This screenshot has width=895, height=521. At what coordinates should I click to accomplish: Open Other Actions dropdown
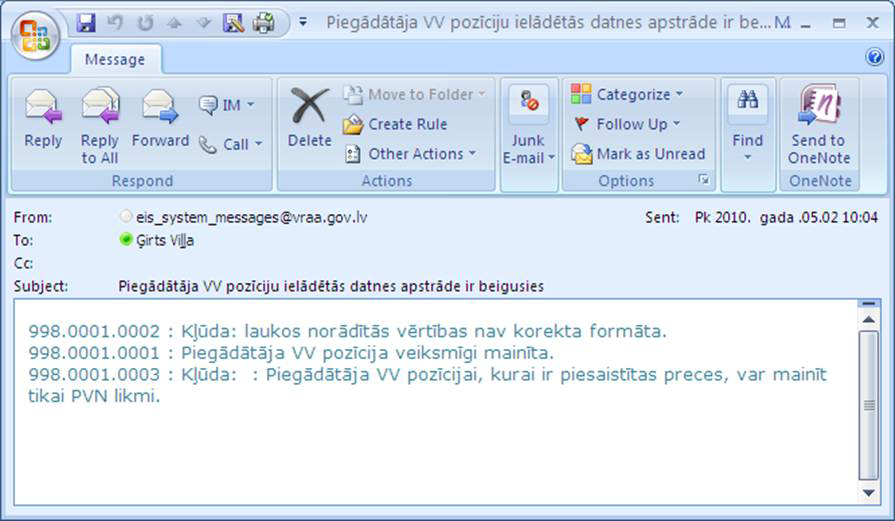(x=410, y=154)
